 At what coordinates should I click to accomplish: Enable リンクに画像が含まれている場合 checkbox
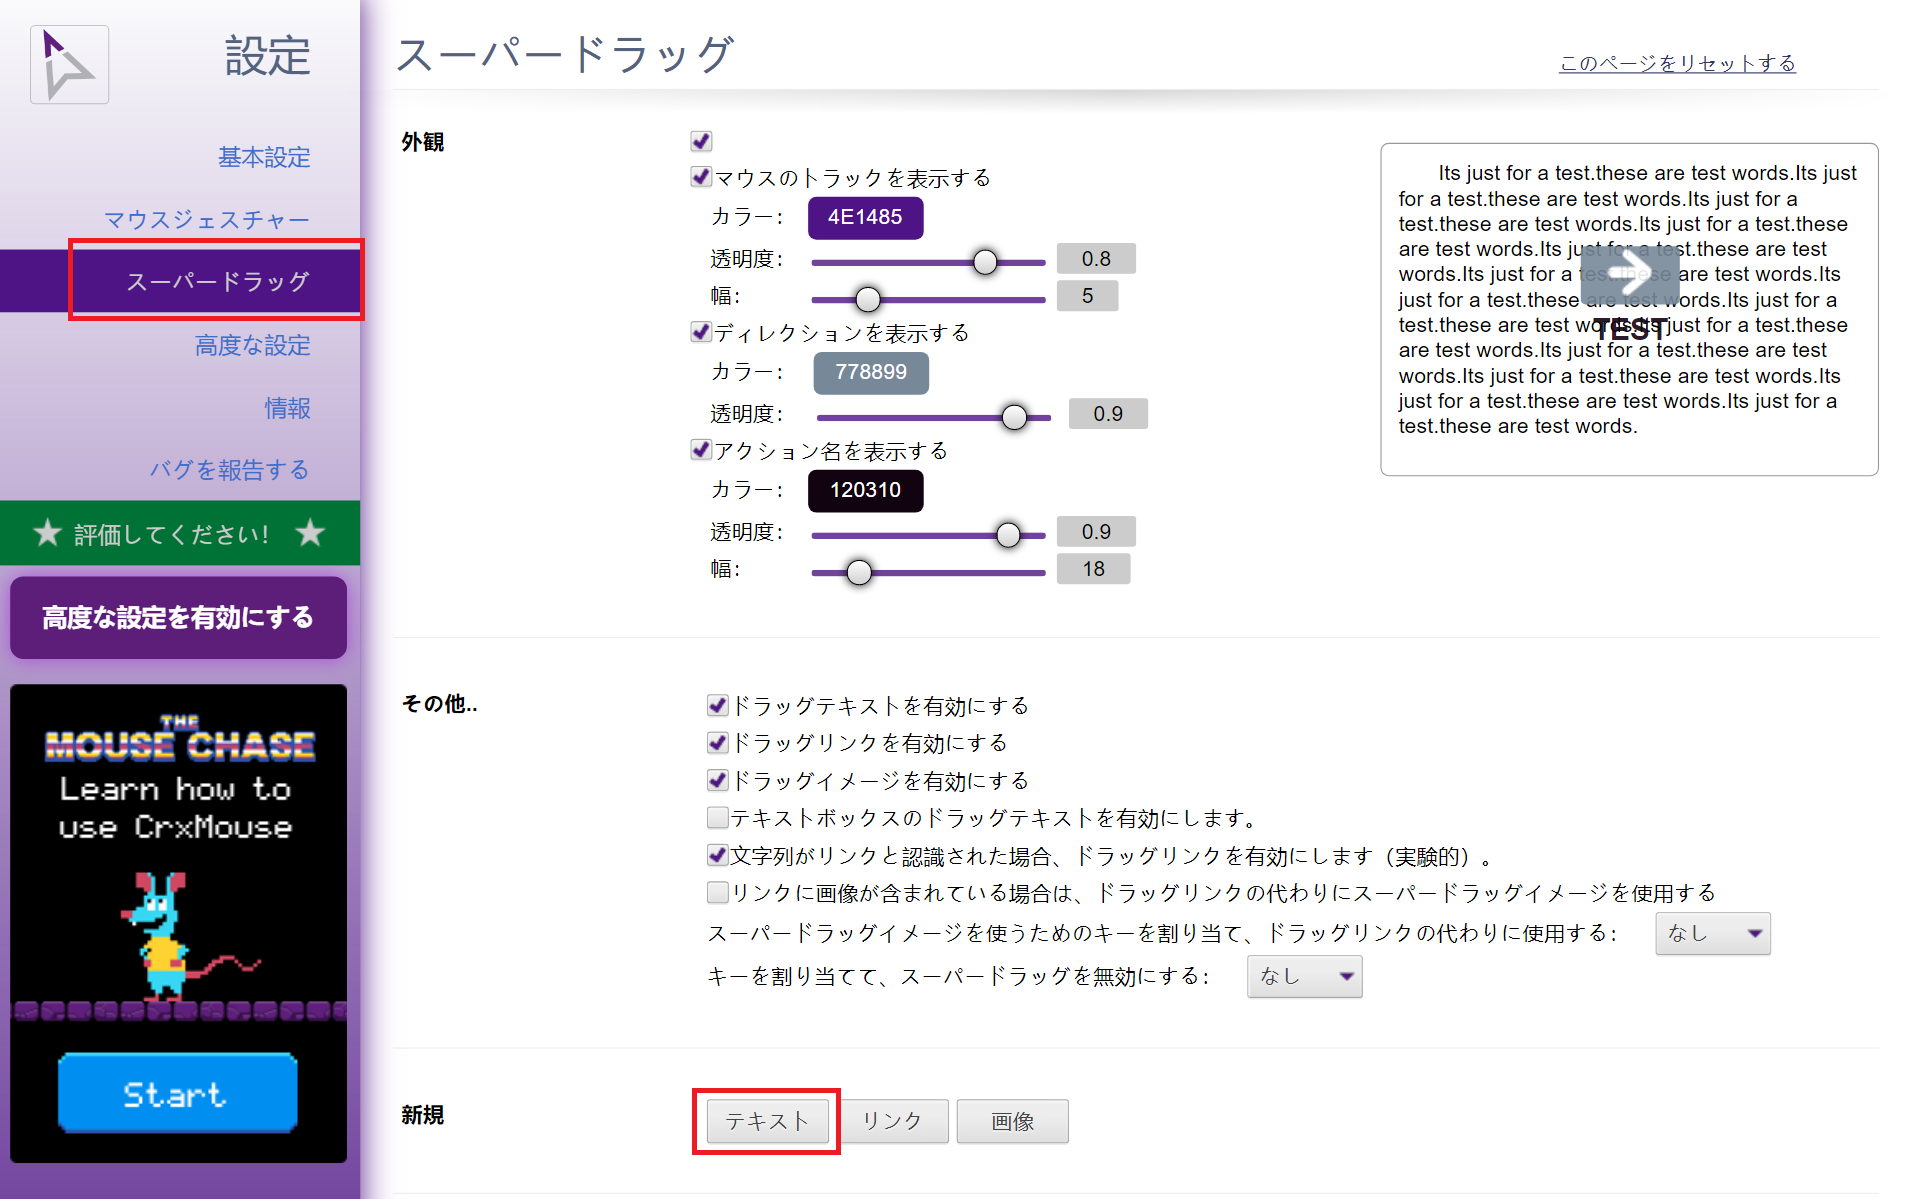coord(717,892)
